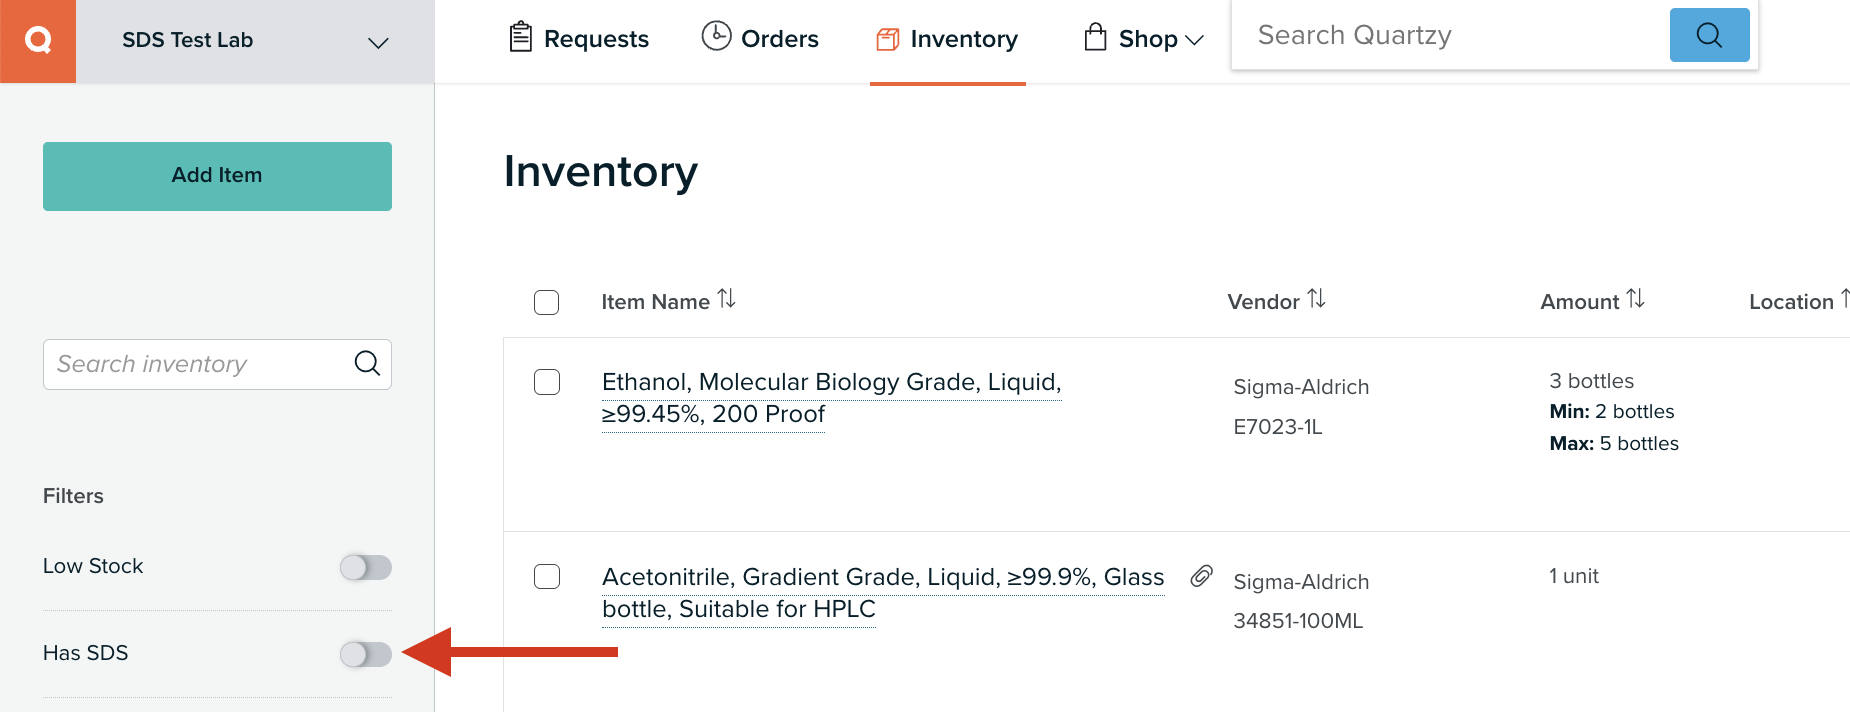1850x712 pixels.
Task: Check the Acetonitrile item checkbox
Action: pos(547,577)
